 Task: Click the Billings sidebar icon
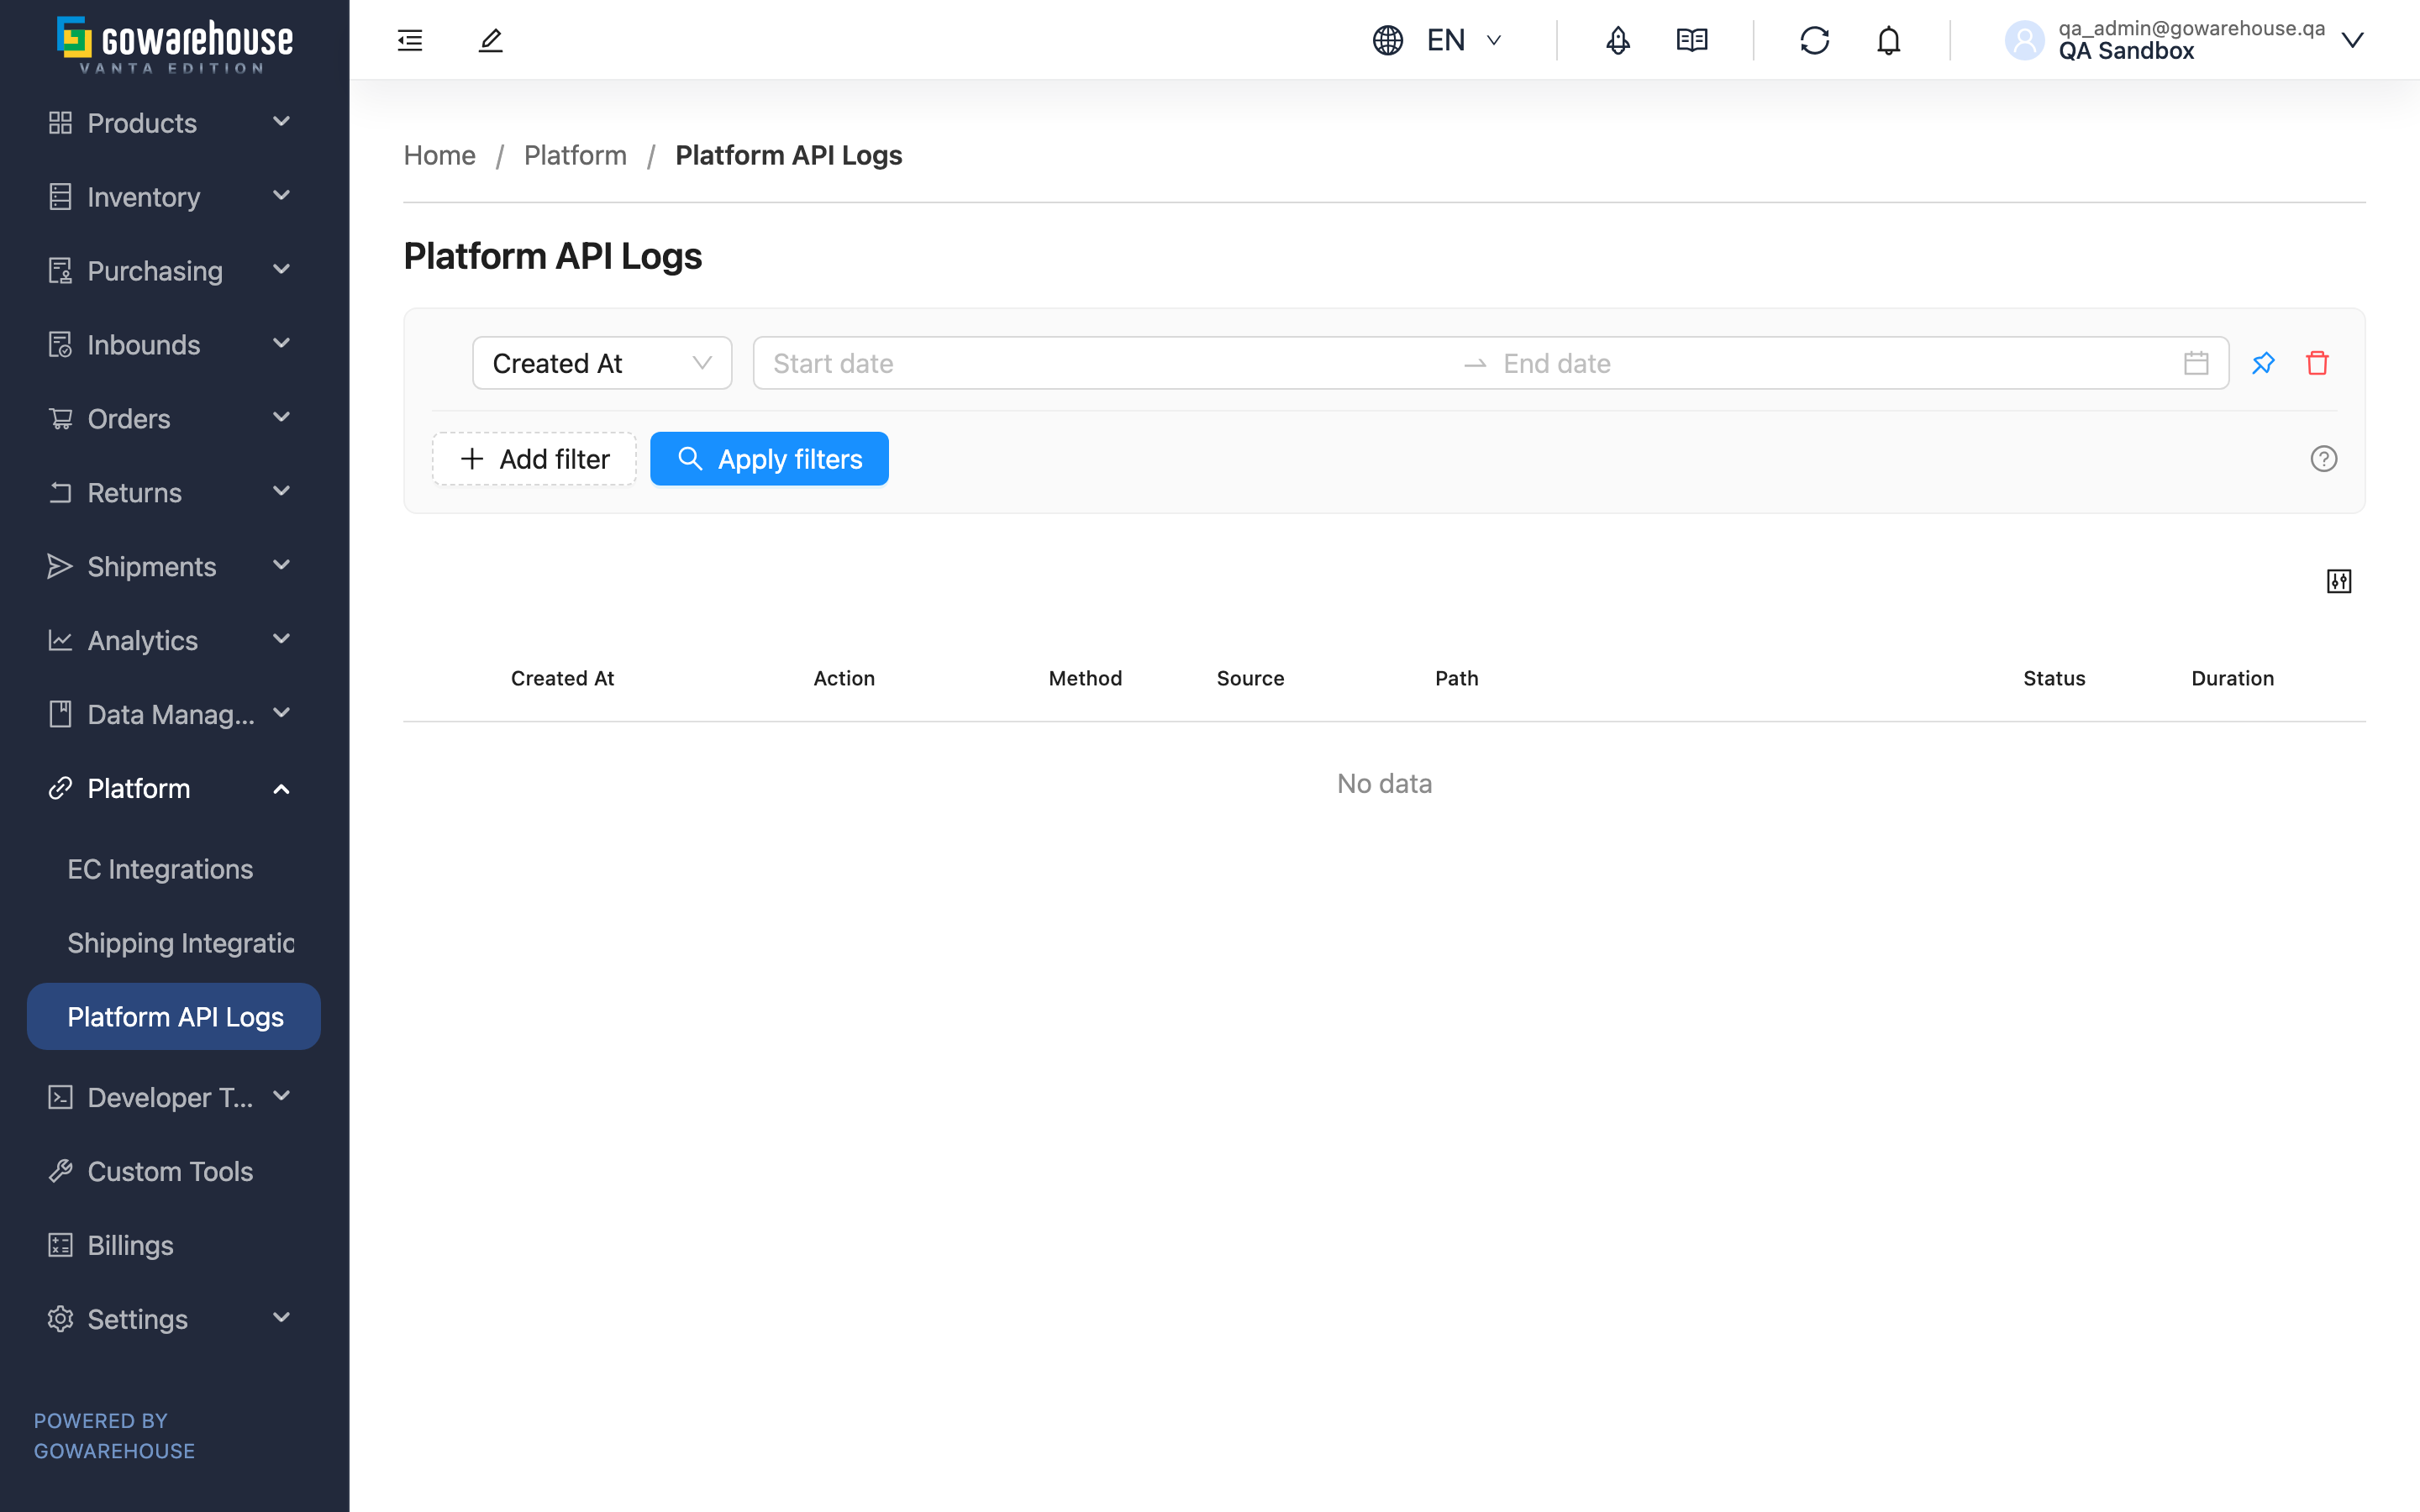(61, 1245)
